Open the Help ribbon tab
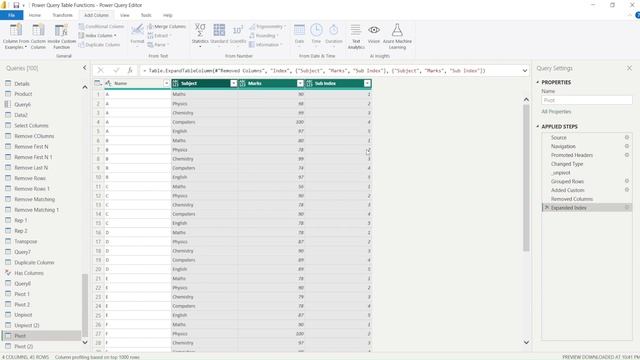Screen dimensions: 640x360 (167, 15)
